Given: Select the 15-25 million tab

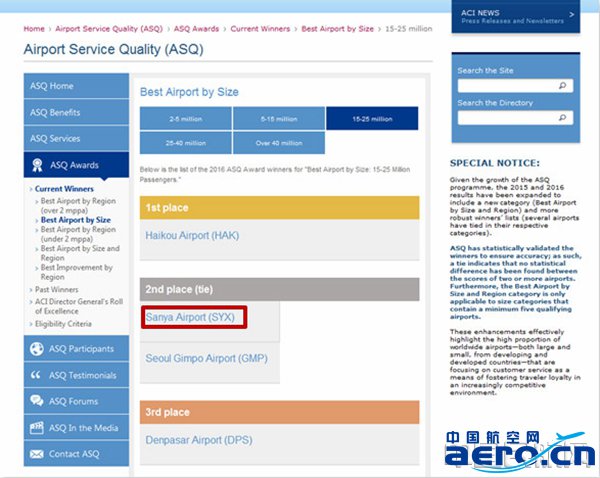Looking at the screenshot, I should tap(372, 119).
